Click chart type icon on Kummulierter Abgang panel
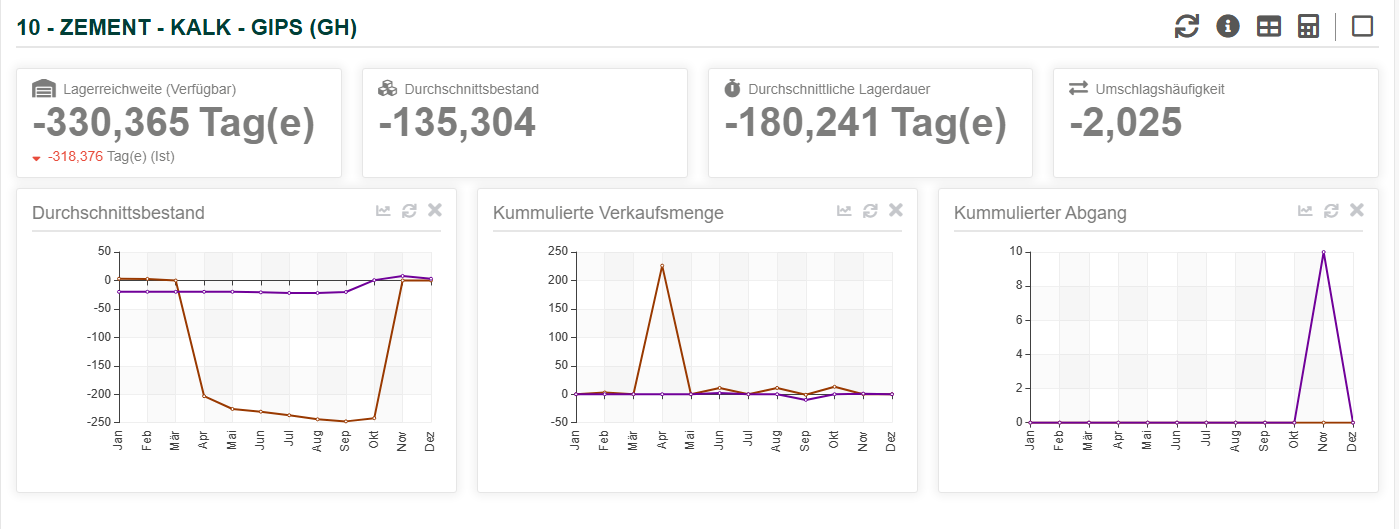Viewport: 1399px width, 529px height. (1305, 210)
